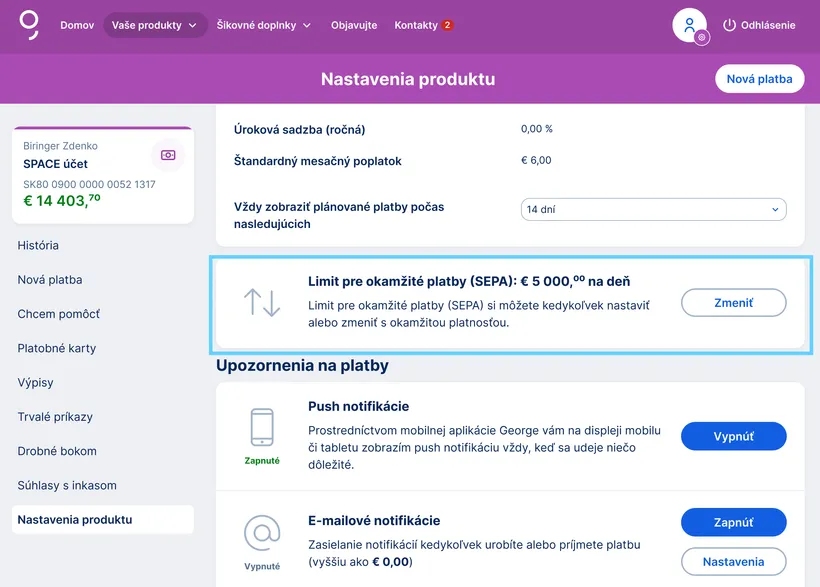Open Objavujte in the top navigation
Image resolution: width=820 pixels, height=587 pixels.
coord(354,25)
